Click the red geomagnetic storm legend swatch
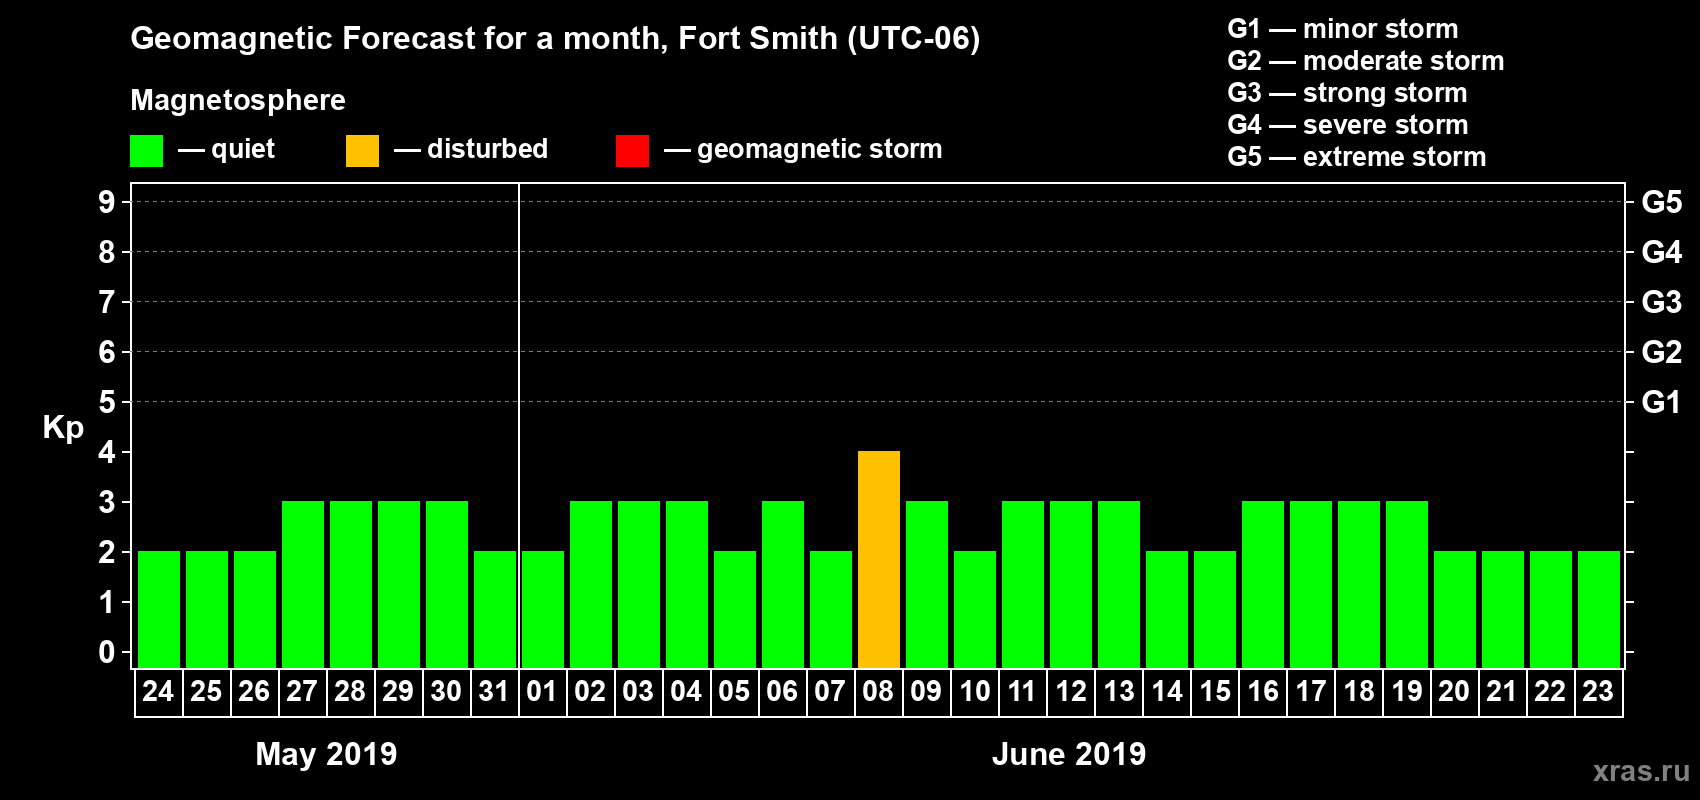Viewport: 1700px width, 800px height. click(x=632, y=151)
